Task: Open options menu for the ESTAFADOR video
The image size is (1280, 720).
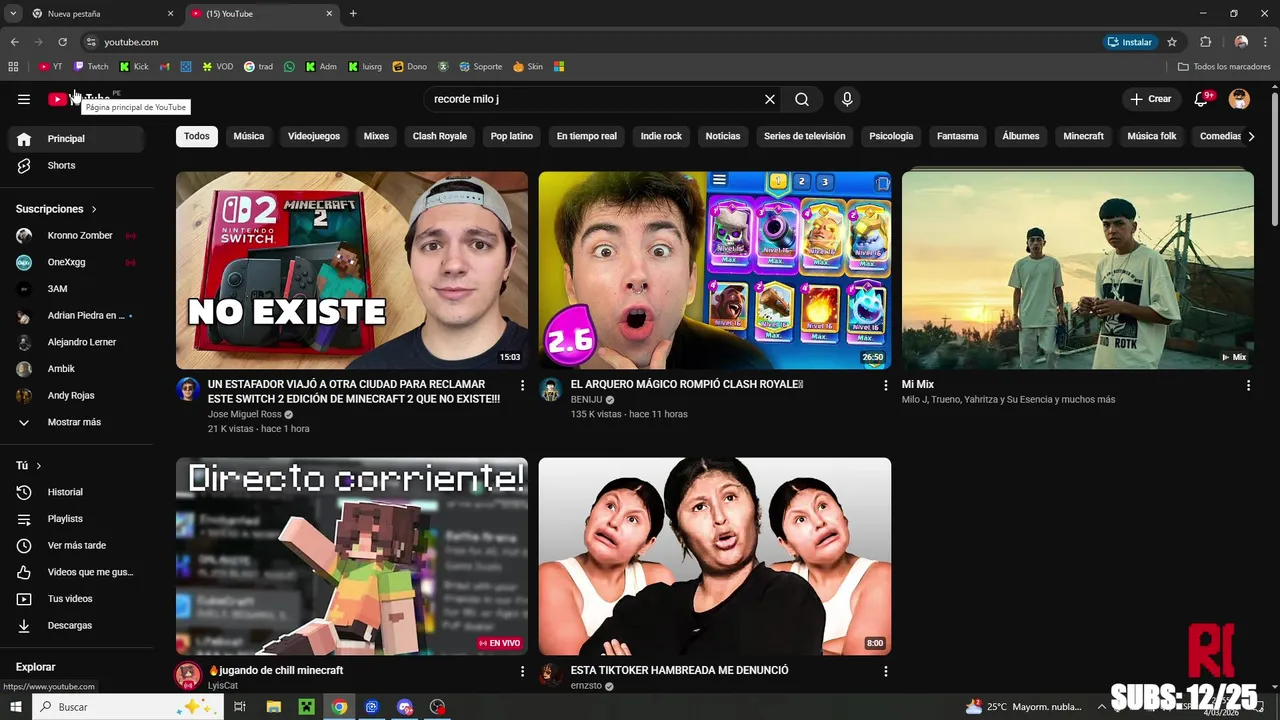Action: [522, 385]
